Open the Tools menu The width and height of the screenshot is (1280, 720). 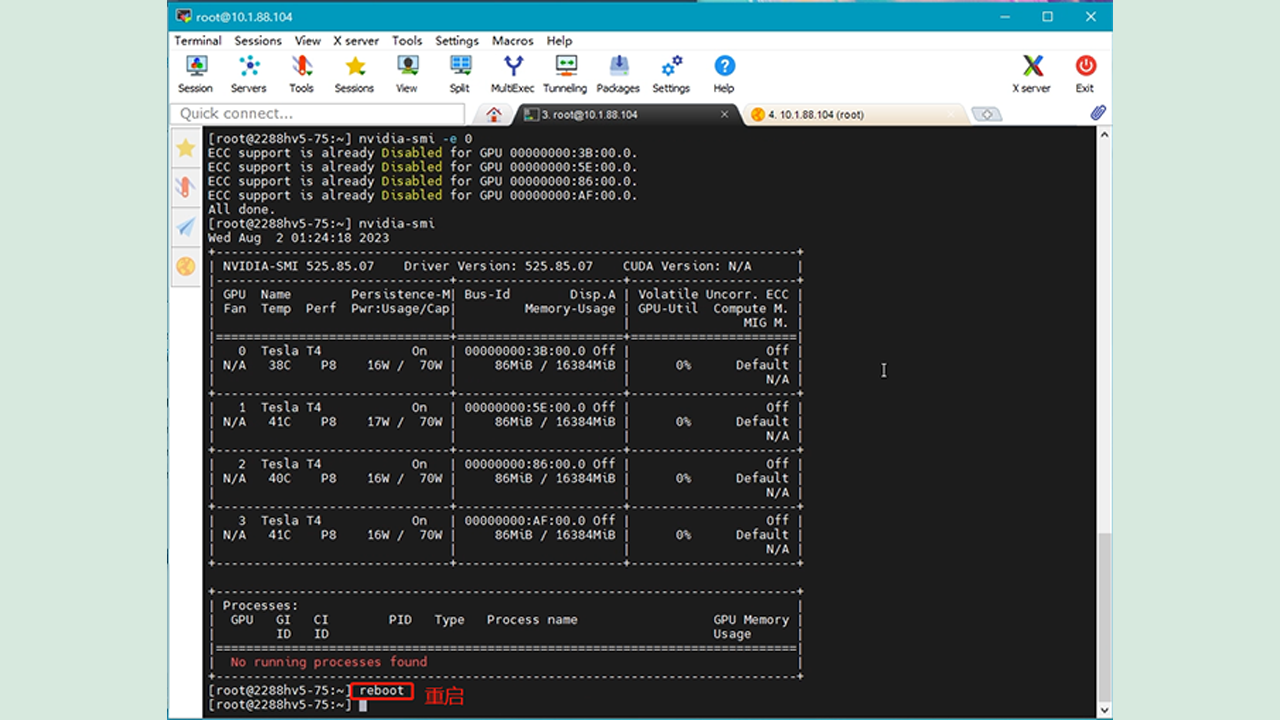pos(407,41)
